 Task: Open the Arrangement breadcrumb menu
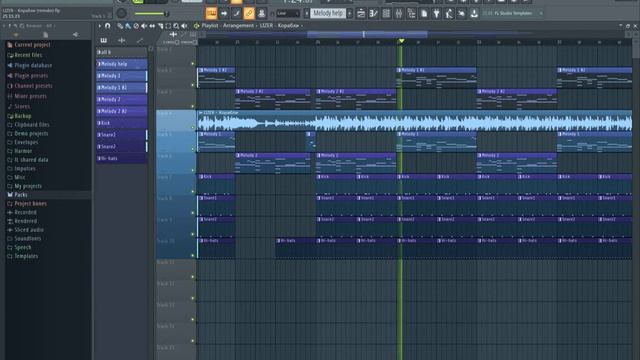click(x=238, y=26)
